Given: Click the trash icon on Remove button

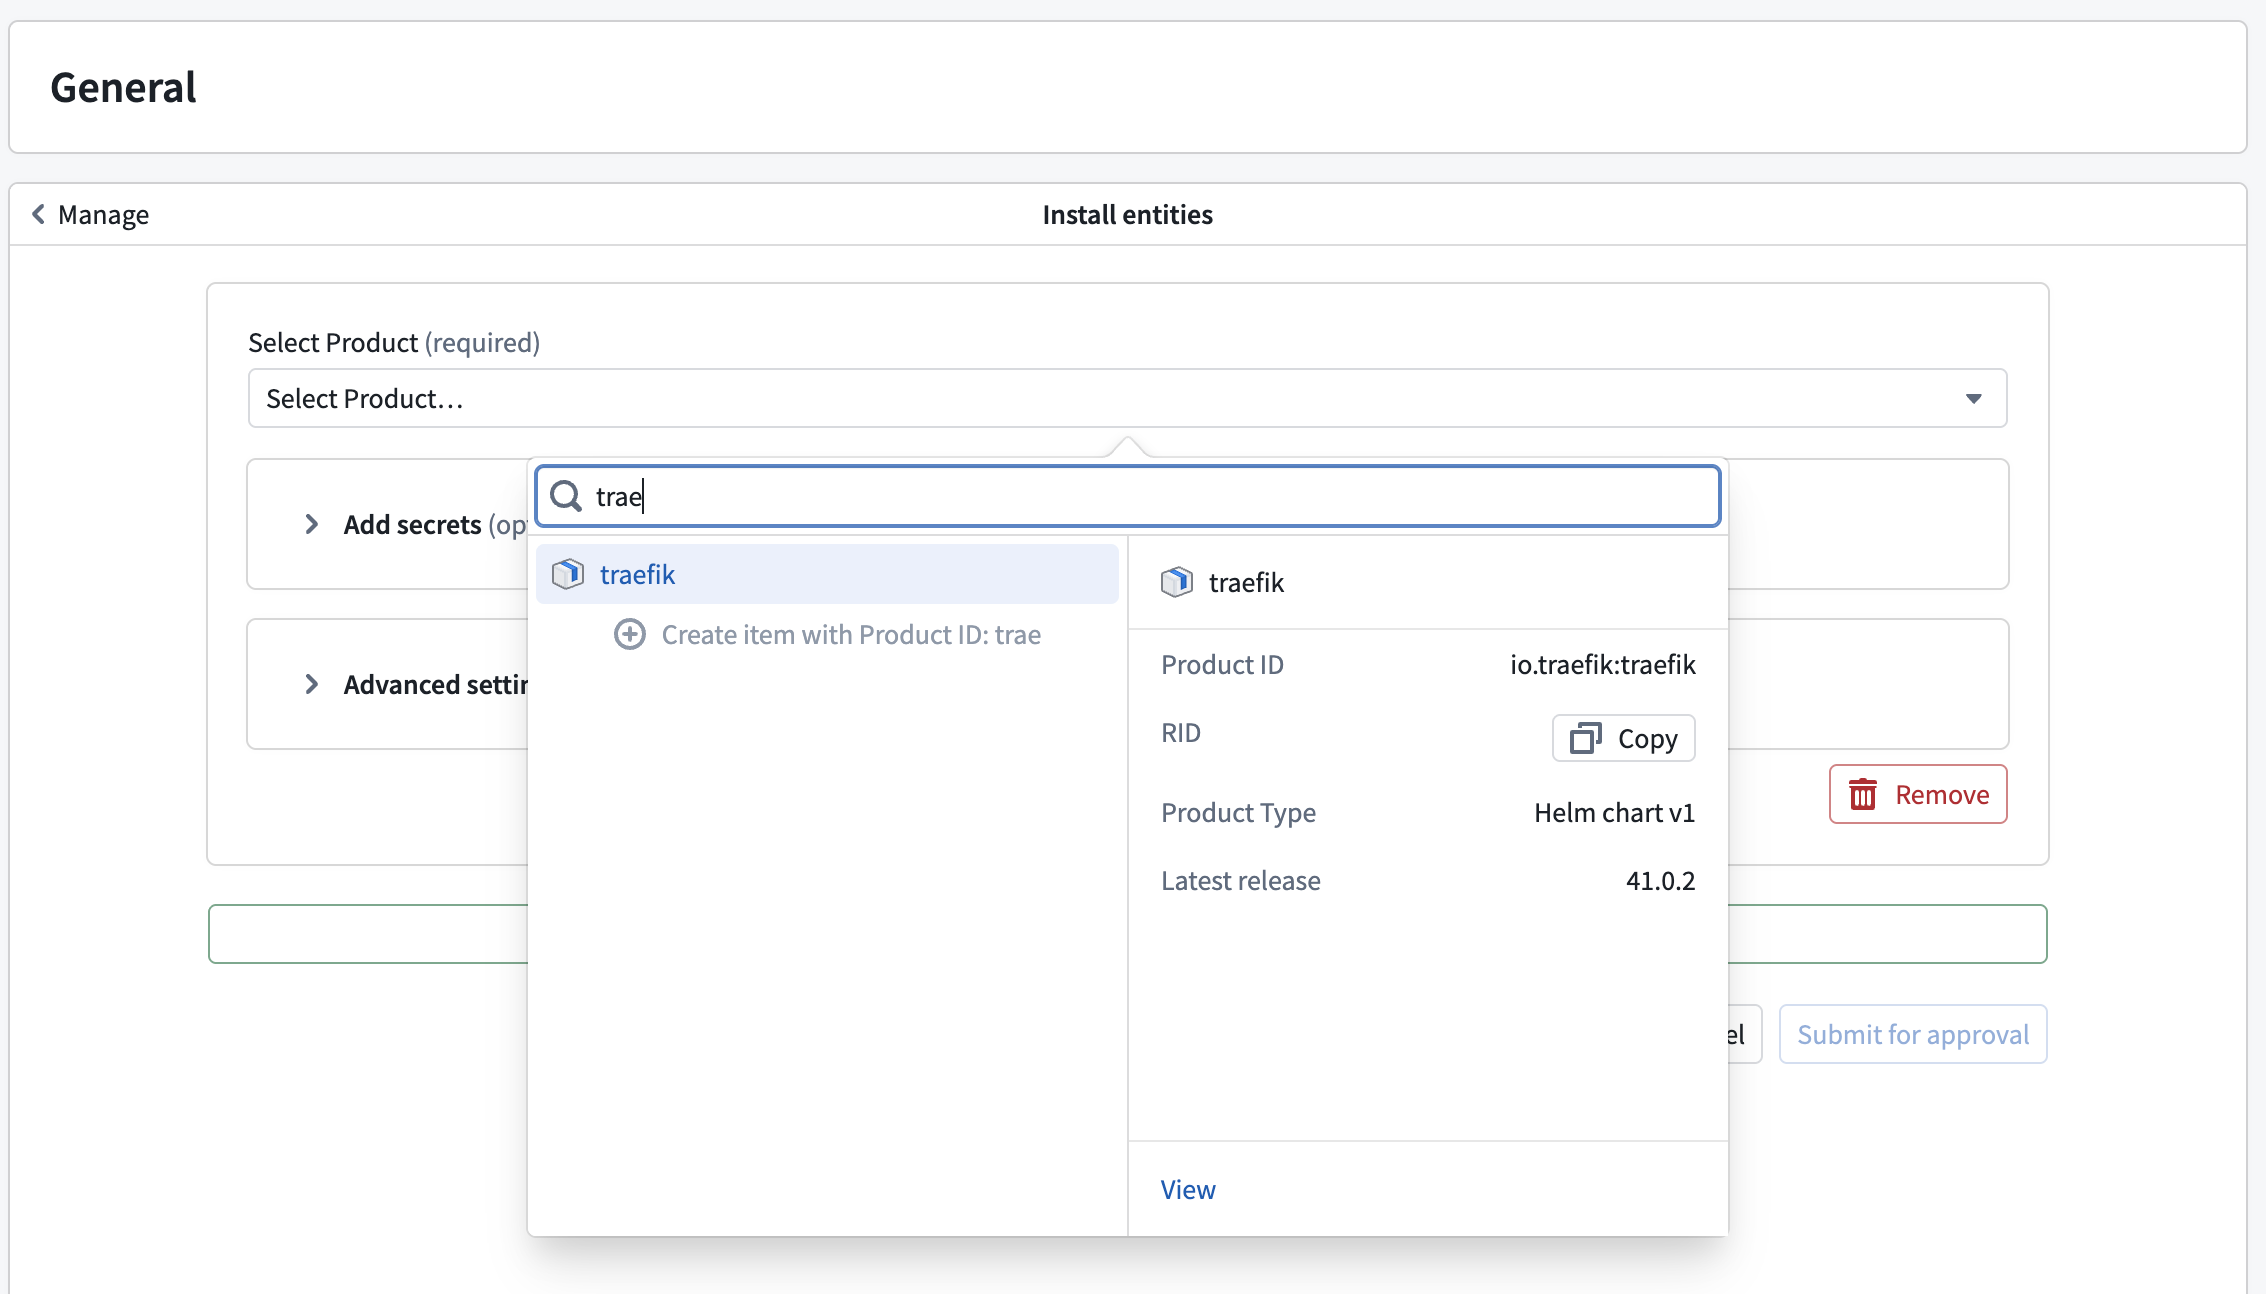Looking at the screenshot, I should [1863, 794].
